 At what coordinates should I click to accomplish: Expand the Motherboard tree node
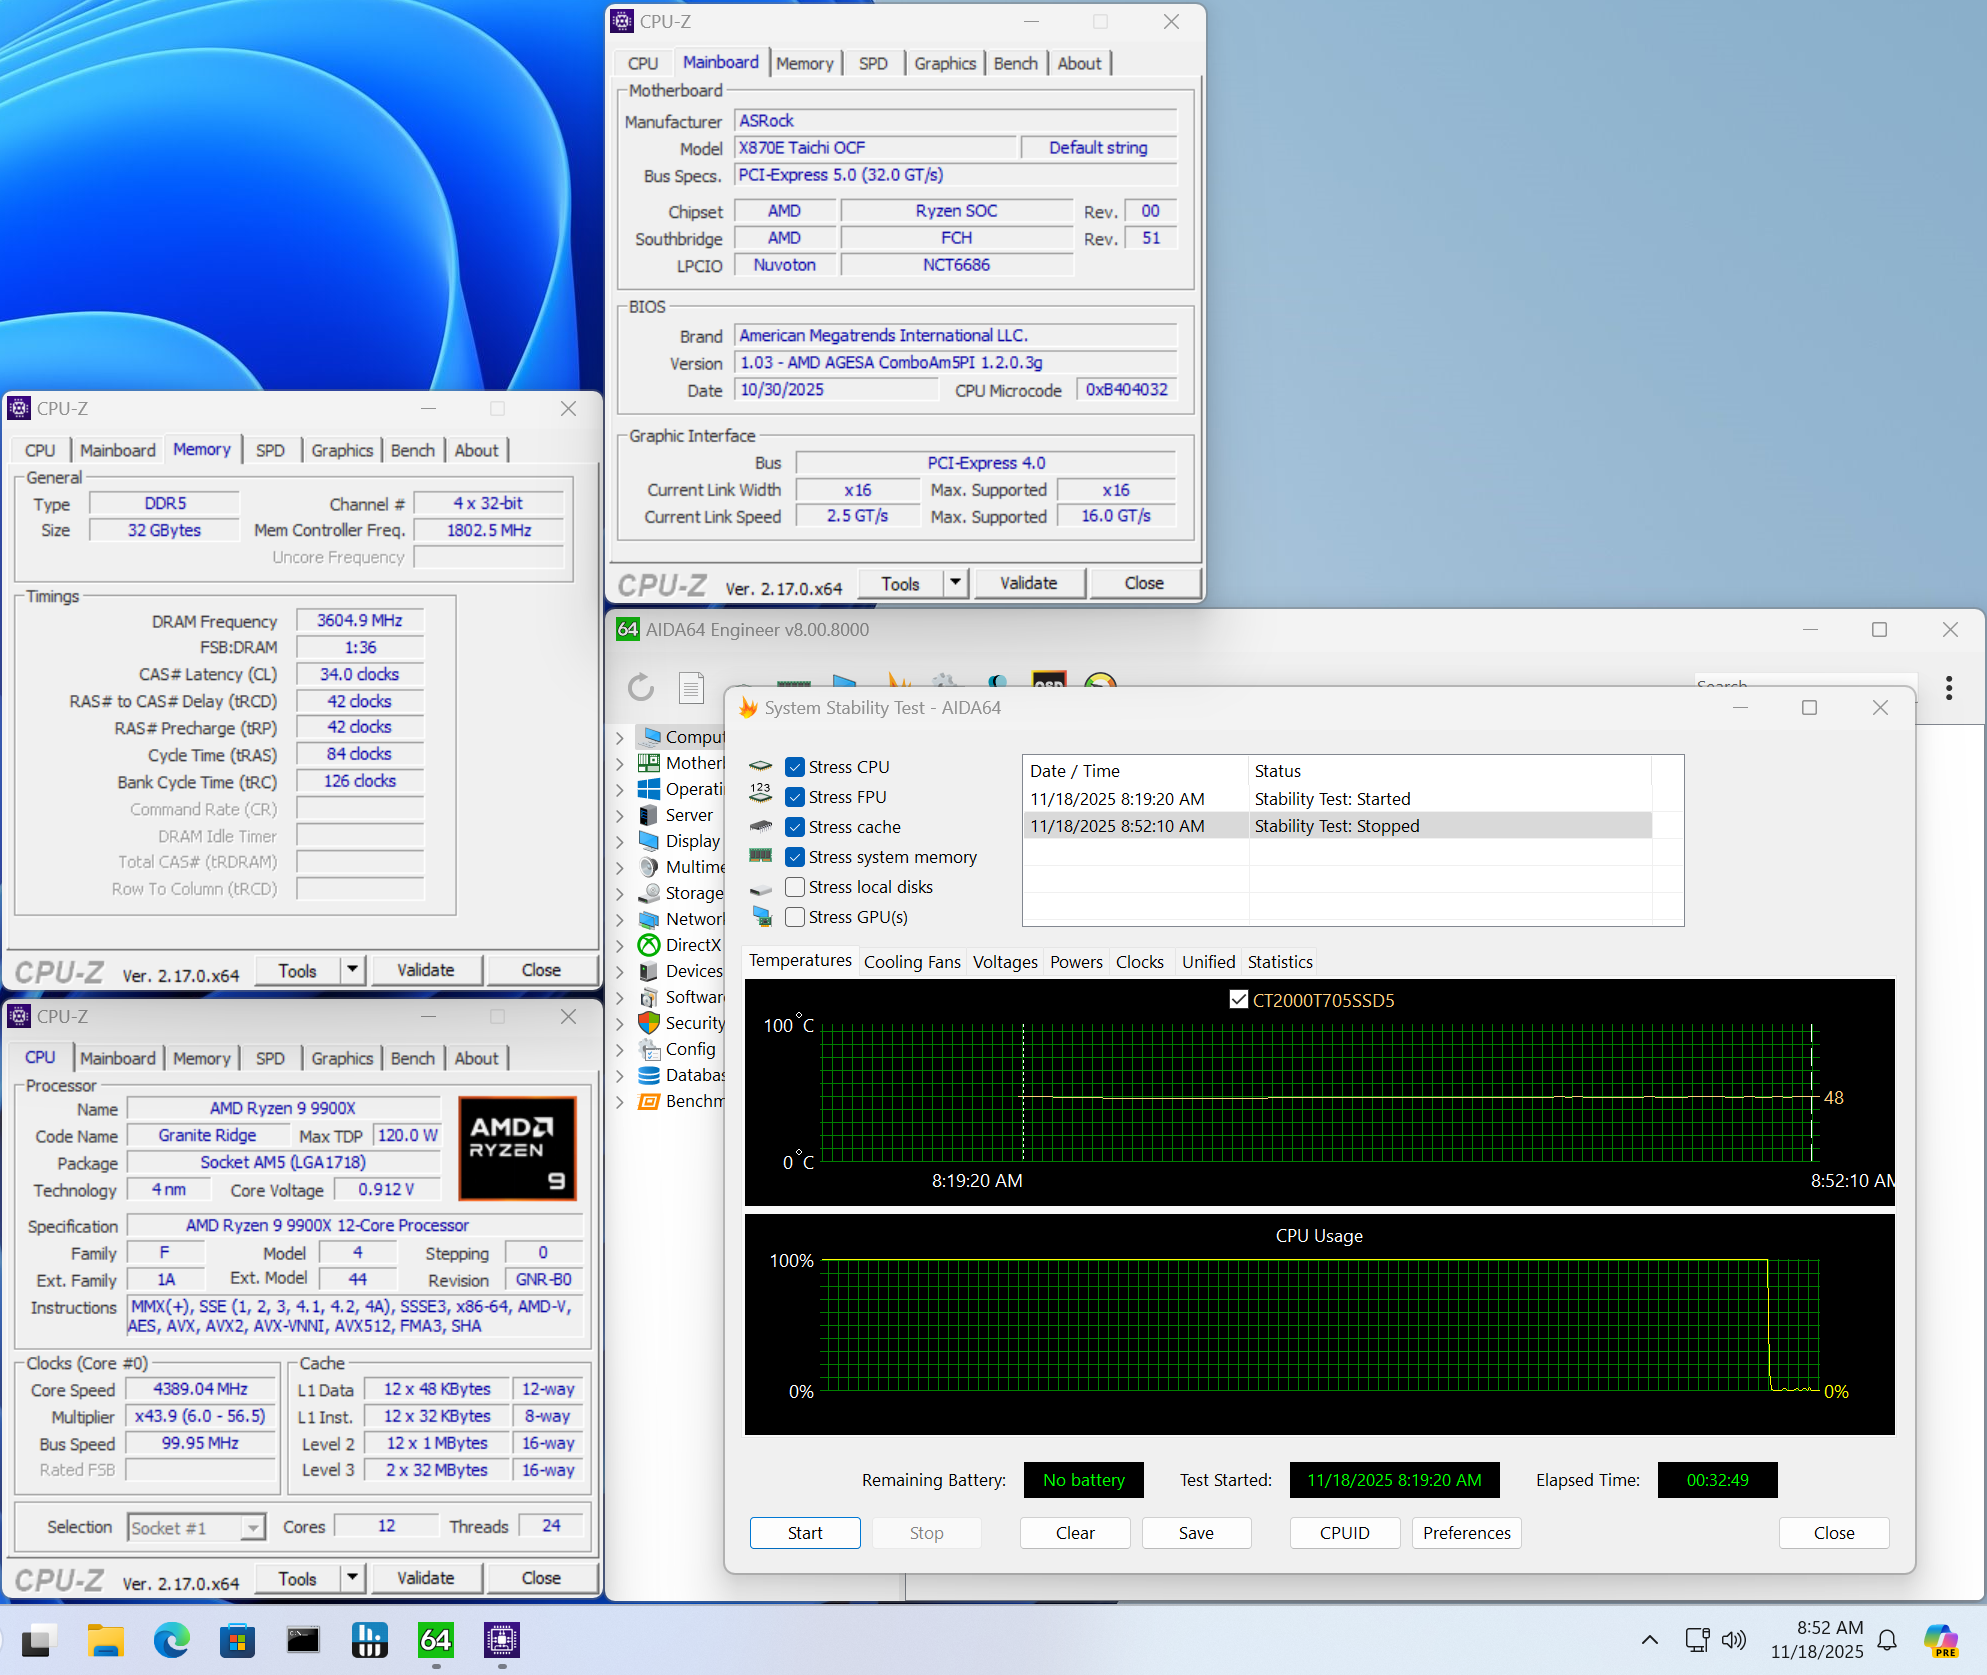622,762
